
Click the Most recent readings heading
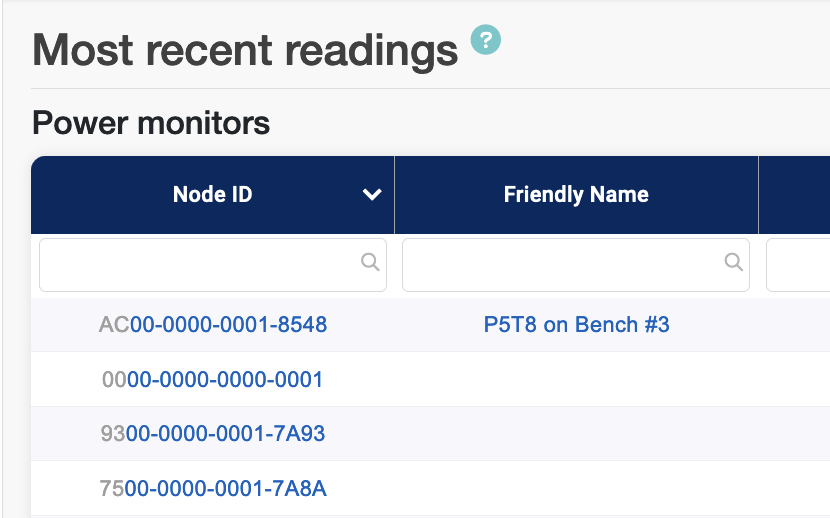tap(245, 50)
